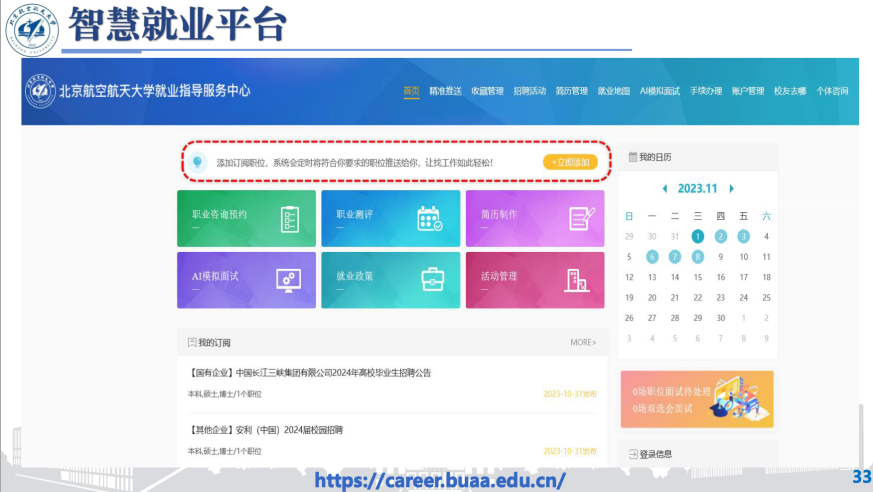
Task: Open the 职业咨询预约 checklist icon tile
Action: pyautogui.click(x=290, y=218)
